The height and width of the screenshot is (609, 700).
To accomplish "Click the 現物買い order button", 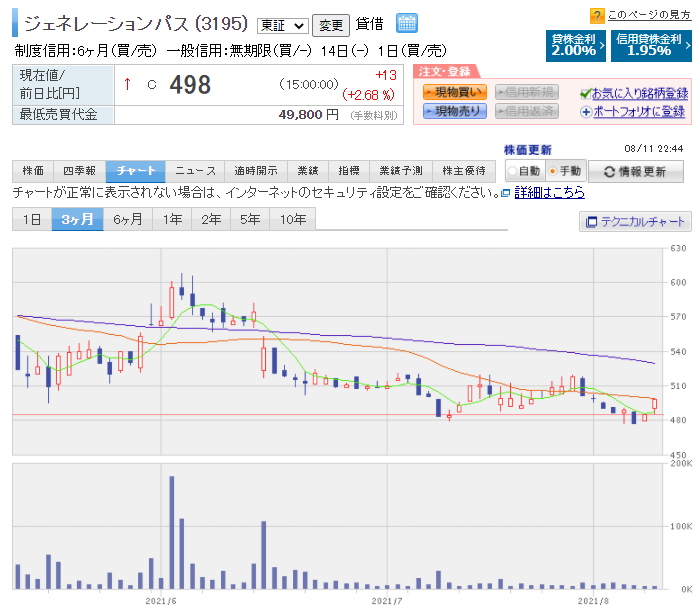I will pyautogui.click(x=454, y=92).
